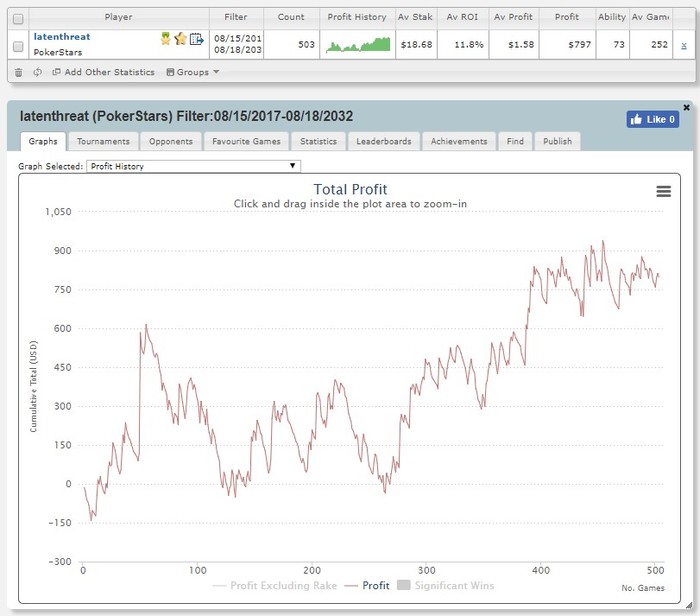700x616 pixels.
Task: Click the Av Profit column header
Action: point(513,17)
